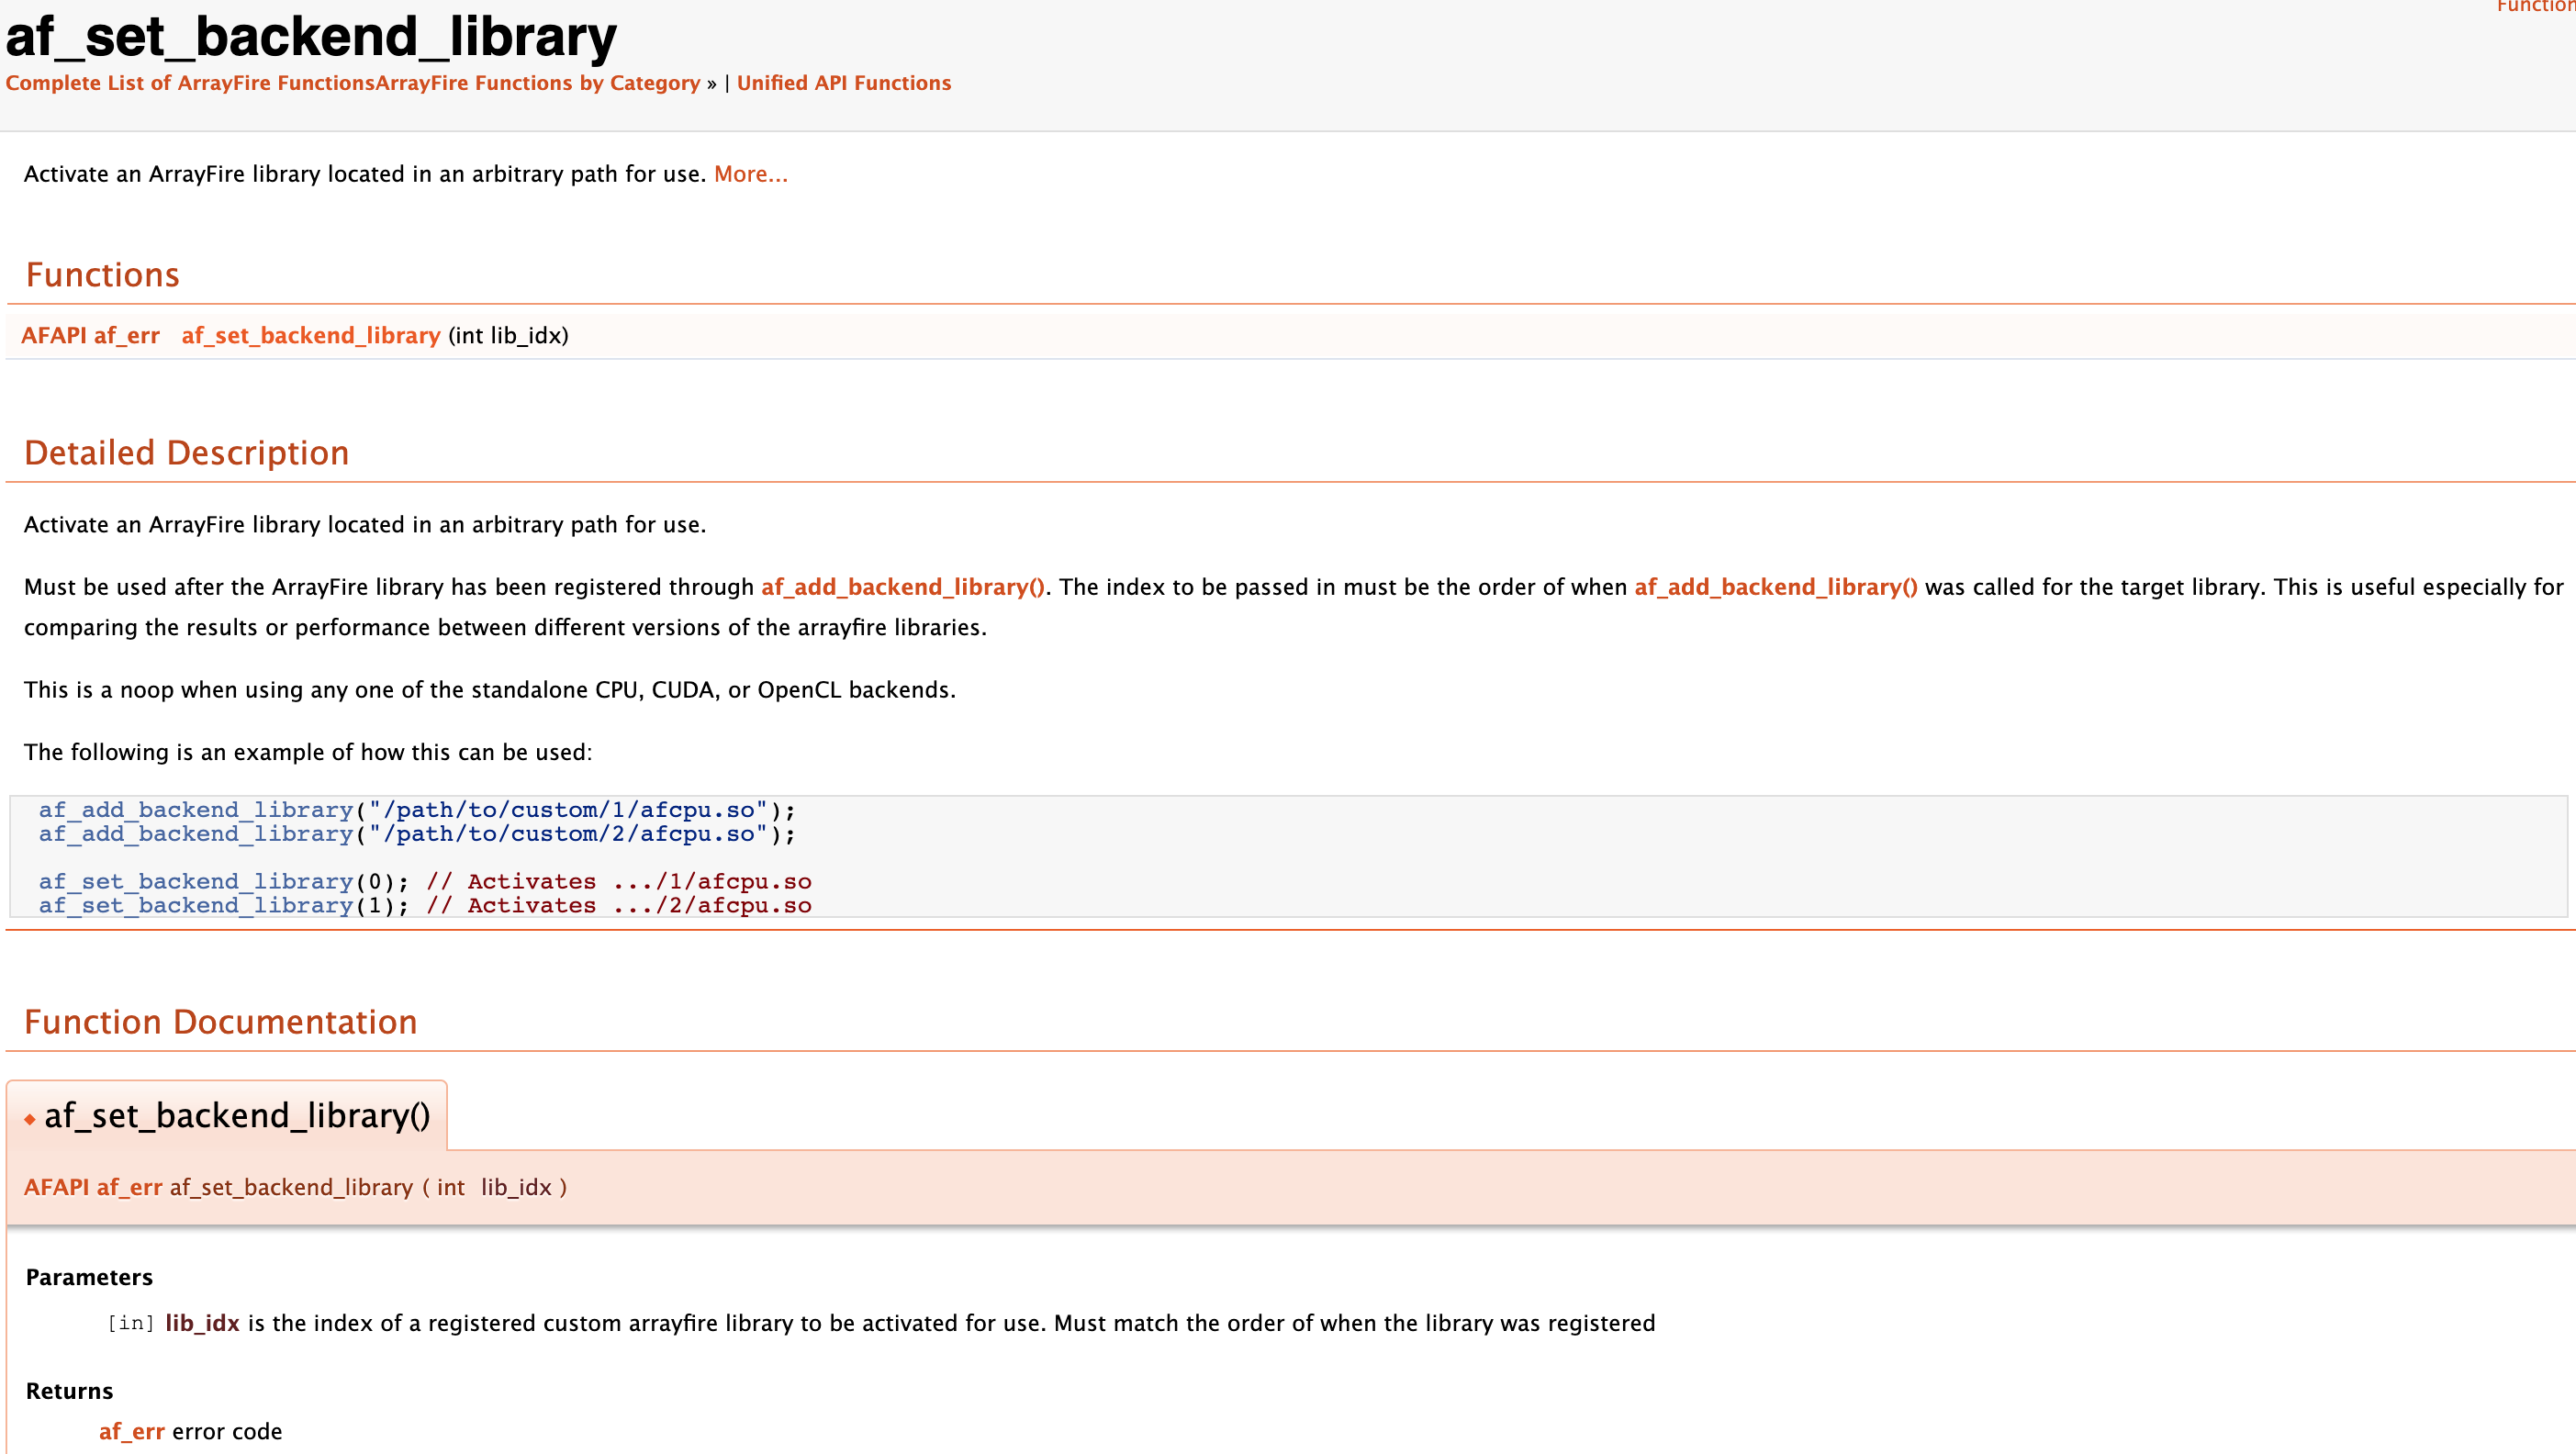This screenshot has height=1454, width=2576.
Task: Open 'Complete List of ArrayFire Functions' breadcrumb link
Action: point(190,83)
